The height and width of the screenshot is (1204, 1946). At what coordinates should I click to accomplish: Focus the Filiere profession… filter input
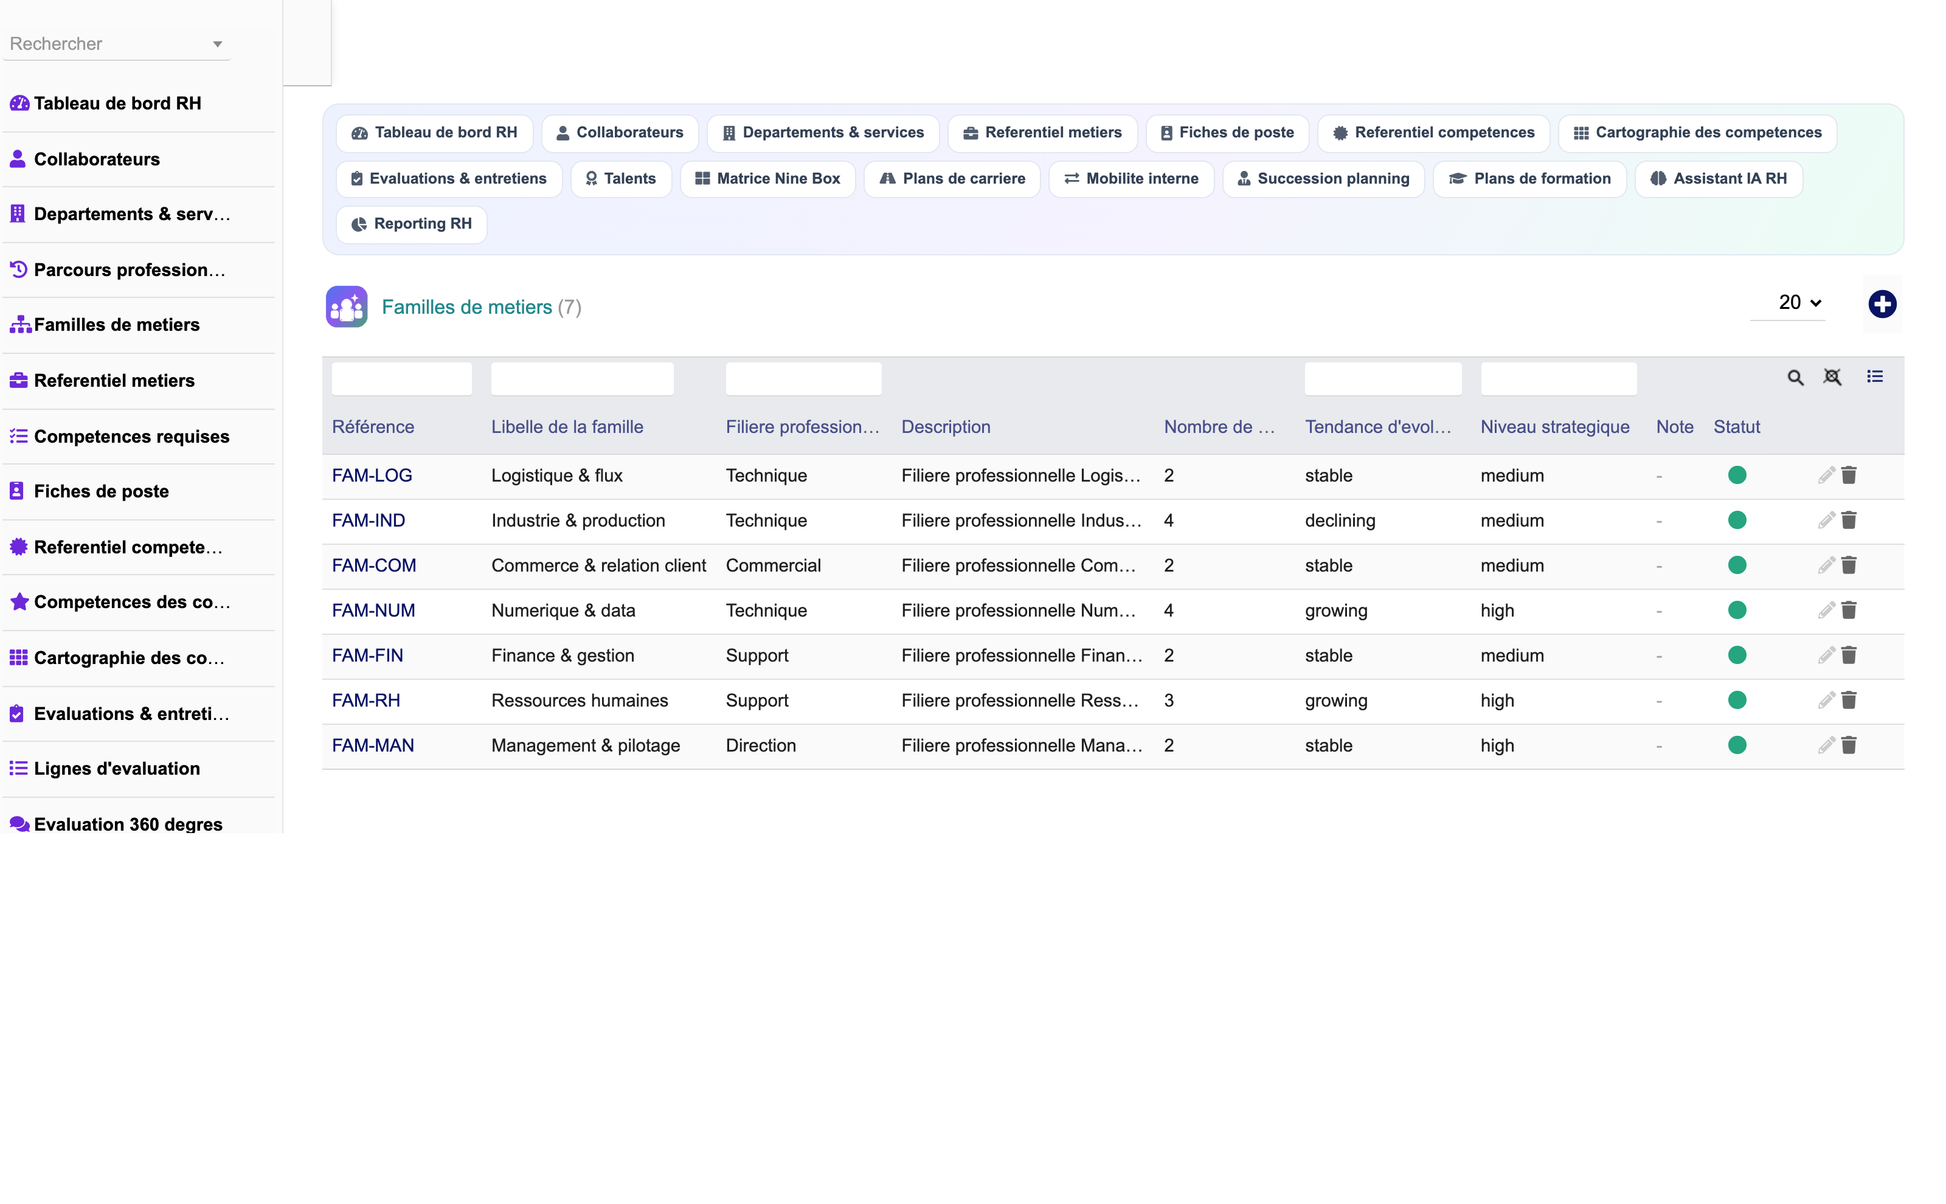pyautogui.click(x=803, y=379)
